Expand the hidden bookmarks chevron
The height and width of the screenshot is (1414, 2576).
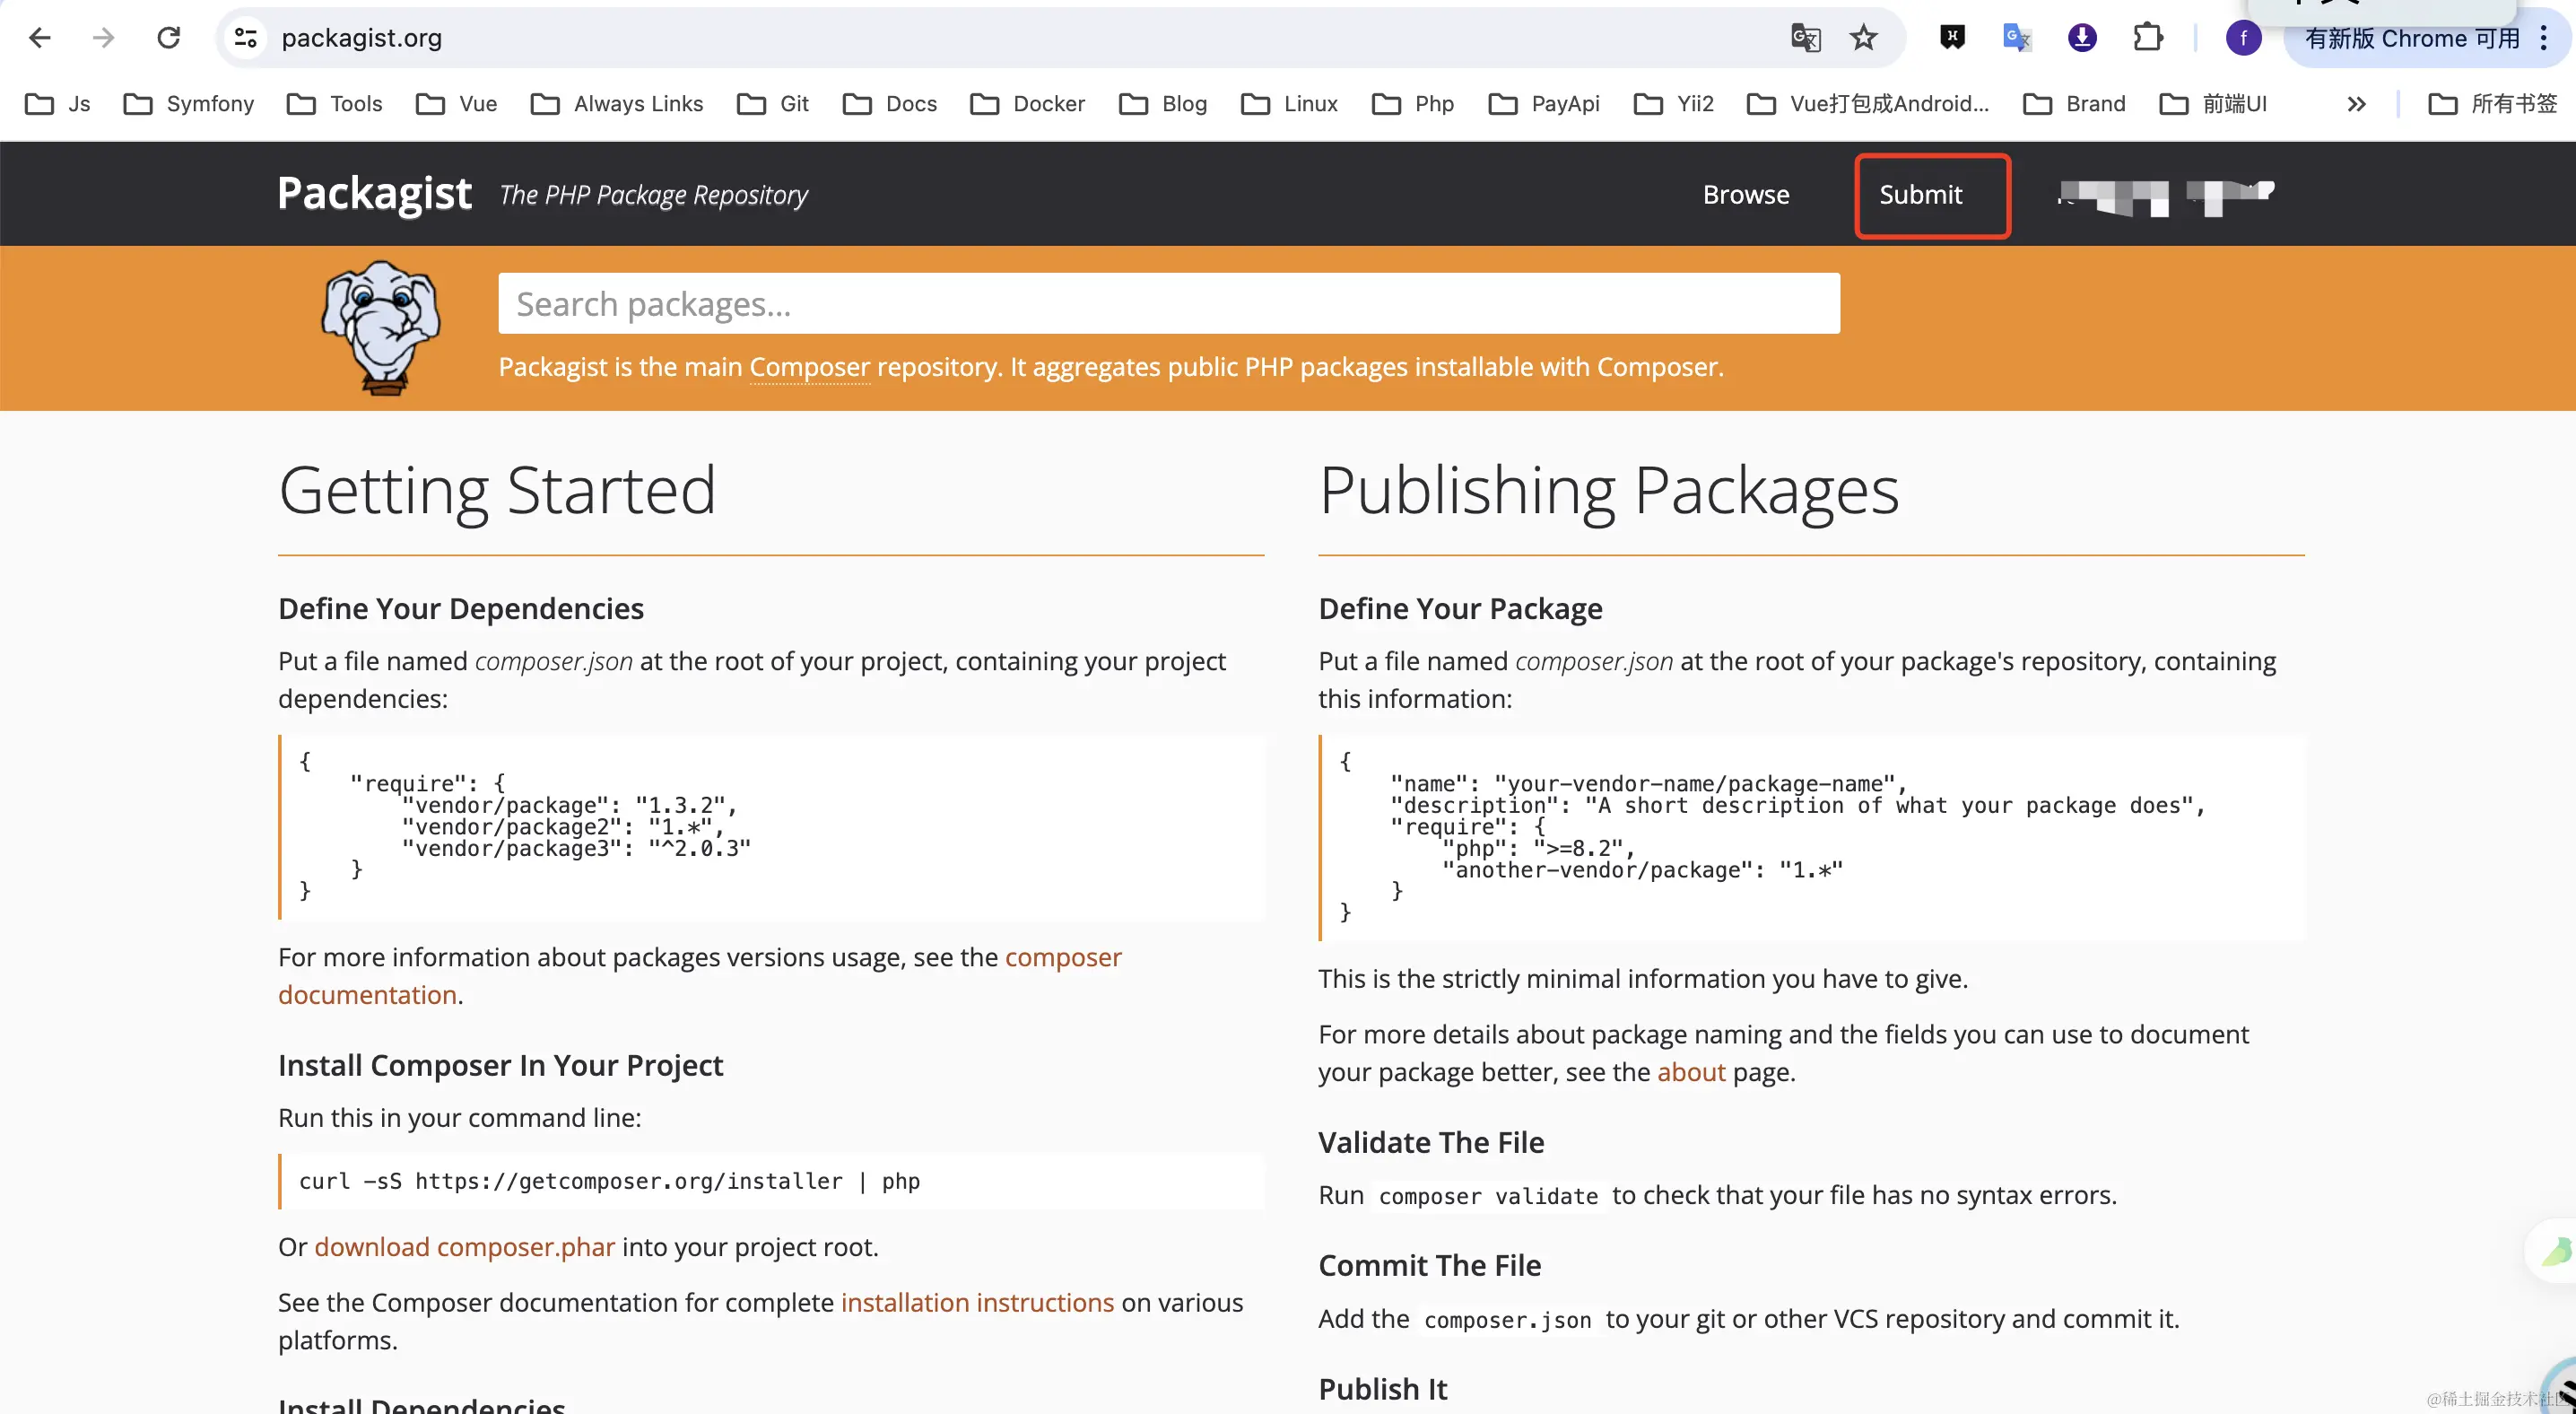click(2356, 104)
